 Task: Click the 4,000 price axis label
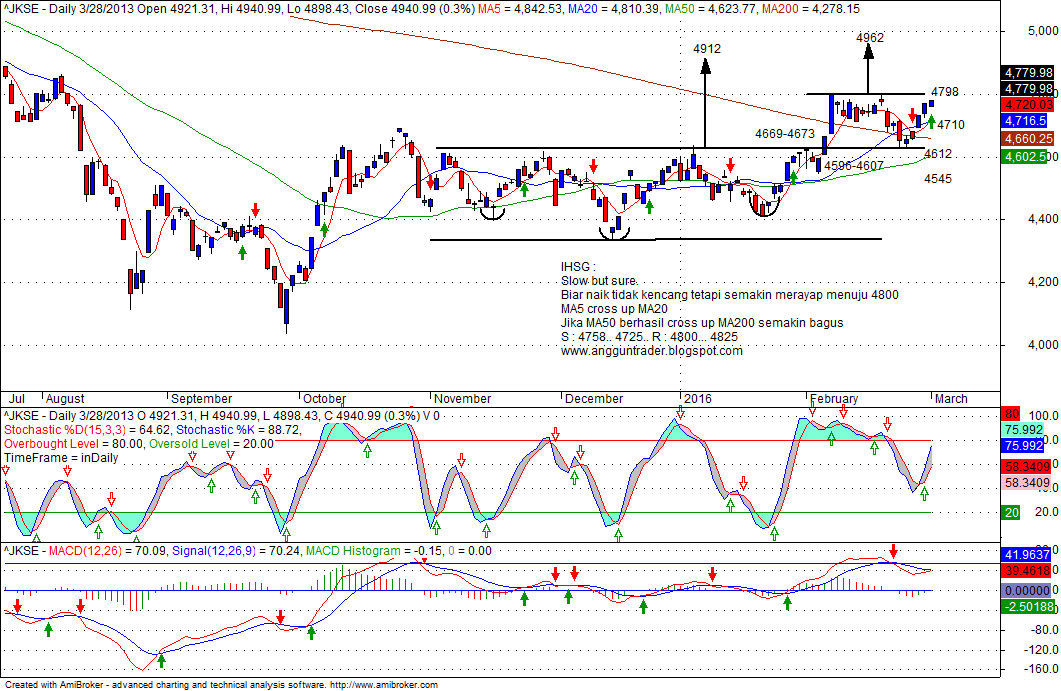tap(1043, 345)
